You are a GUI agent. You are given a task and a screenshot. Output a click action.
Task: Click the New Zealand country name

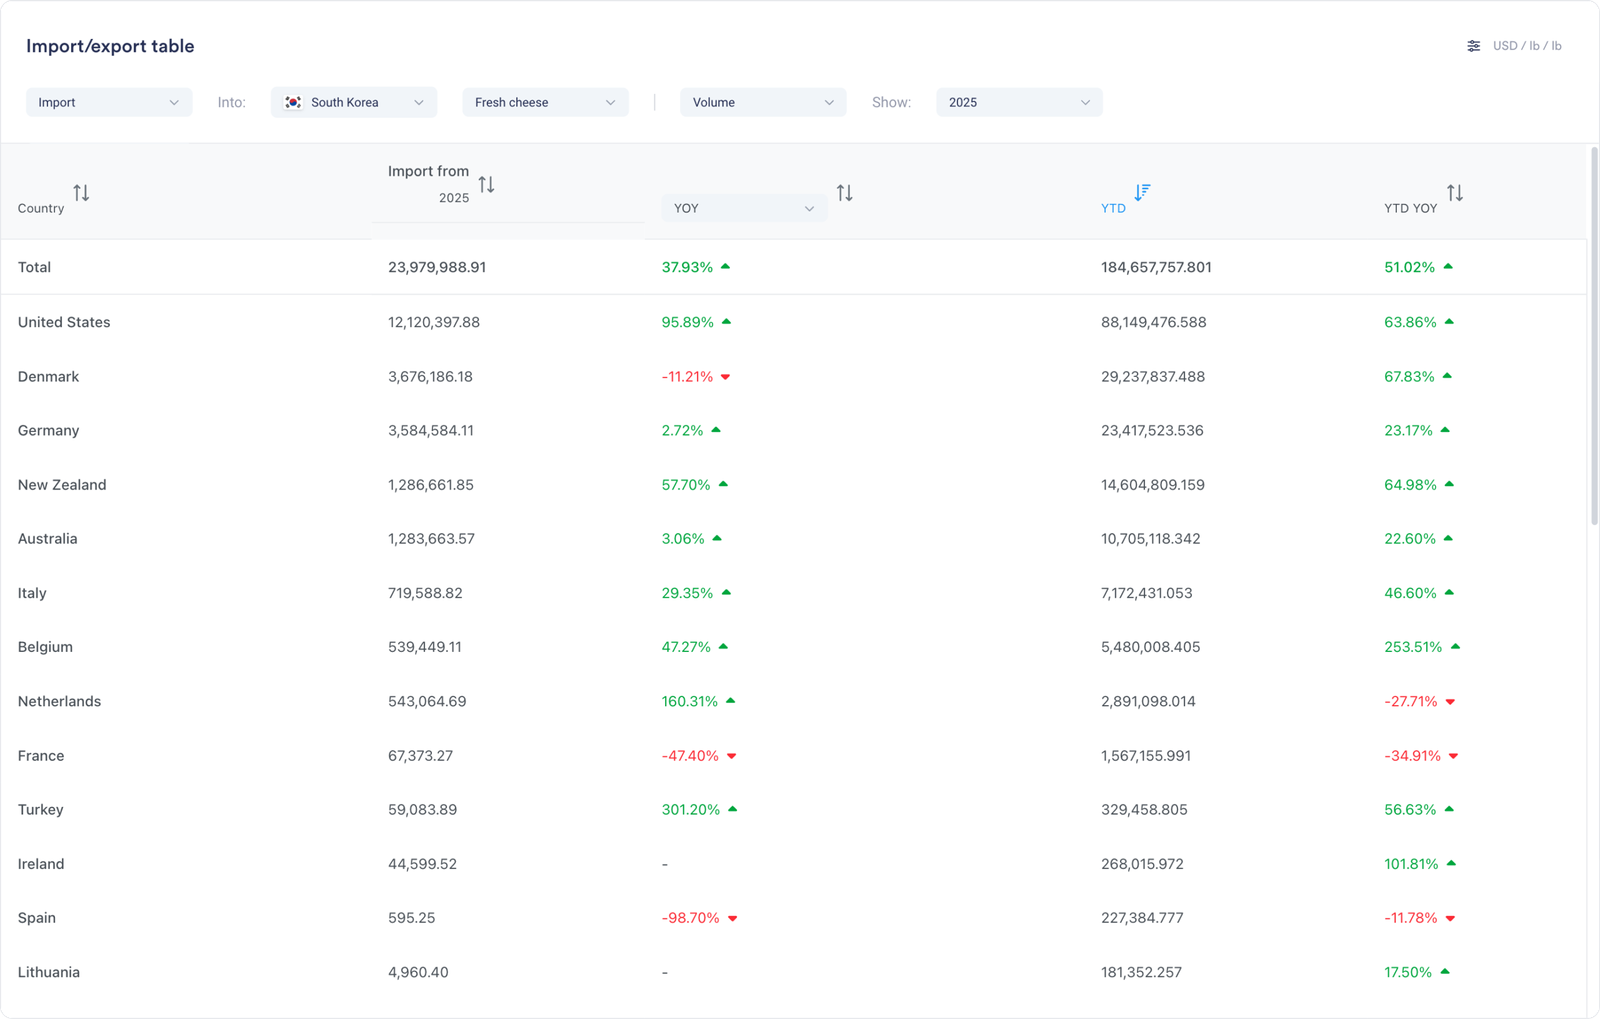click(x=62, y=485)
